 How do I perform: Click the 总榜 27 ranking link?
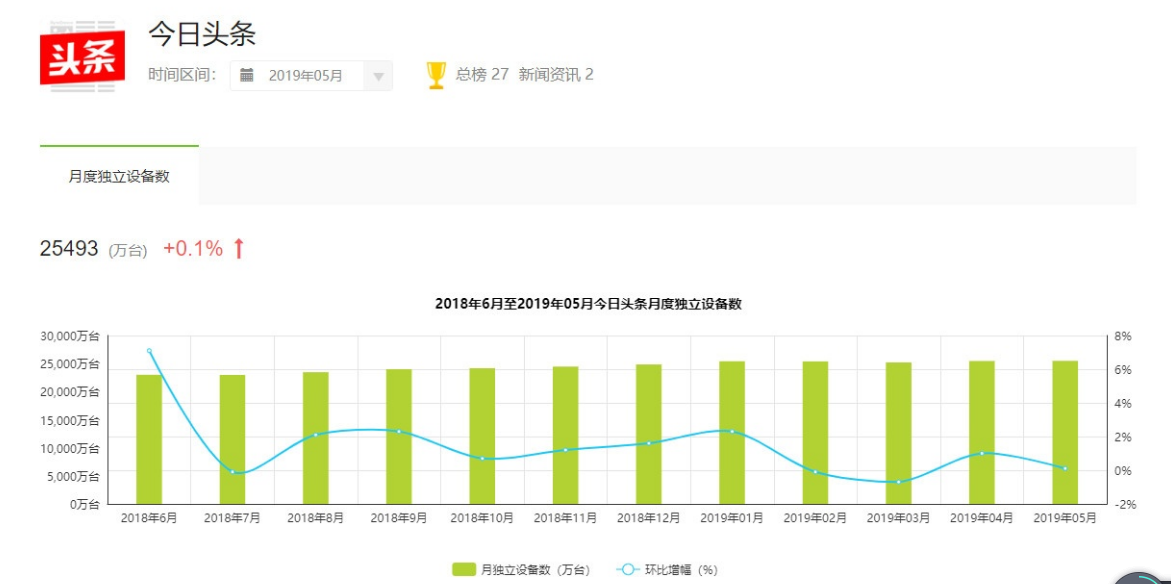[x=482, y=75]
